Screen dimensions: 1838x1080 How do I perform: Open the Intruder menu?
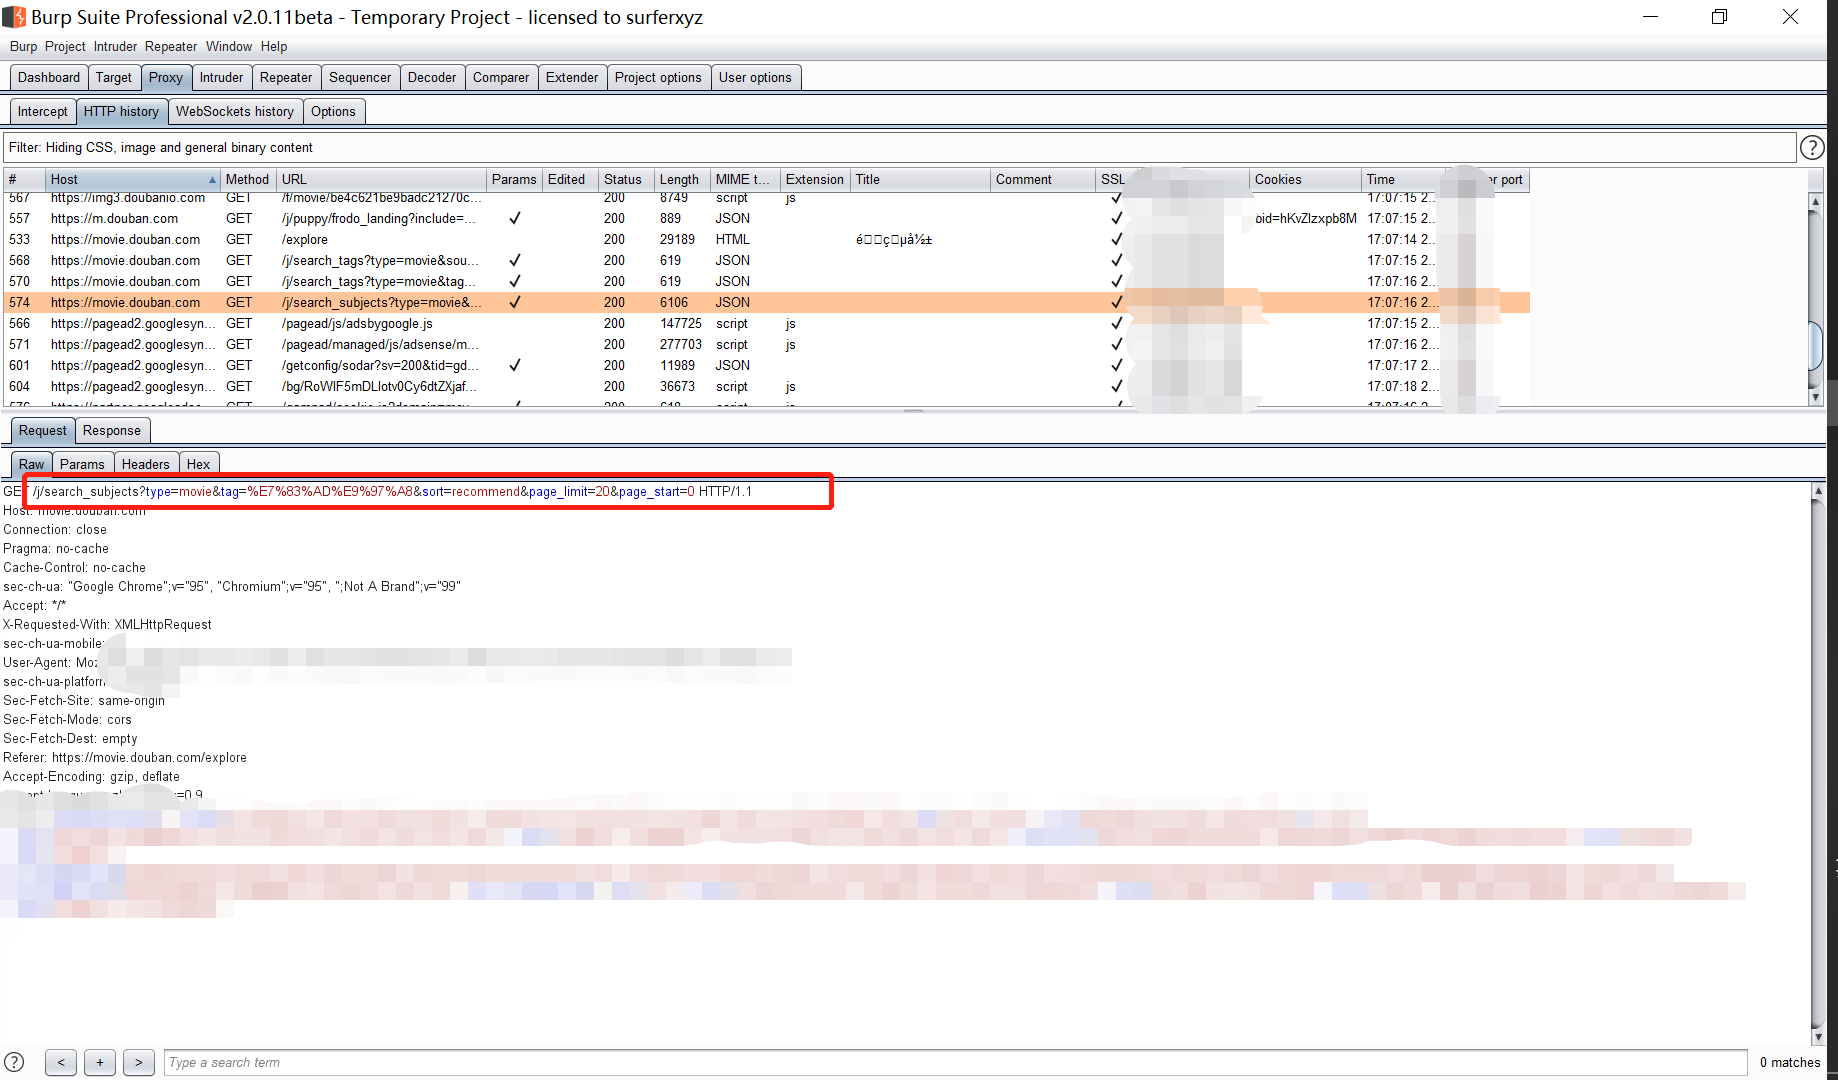(115, 47)
